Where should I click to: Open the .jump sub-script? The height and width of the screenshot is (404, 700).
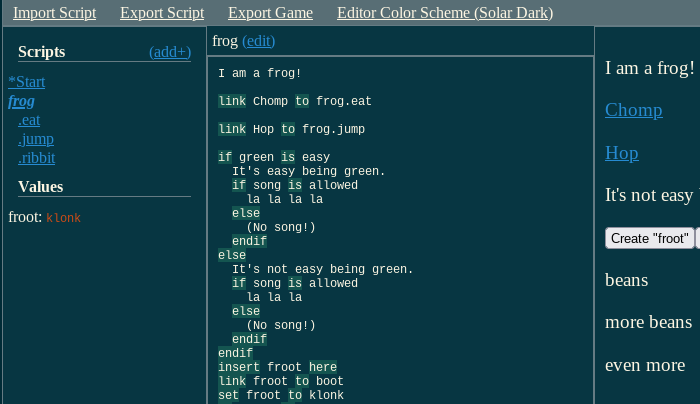36,139
